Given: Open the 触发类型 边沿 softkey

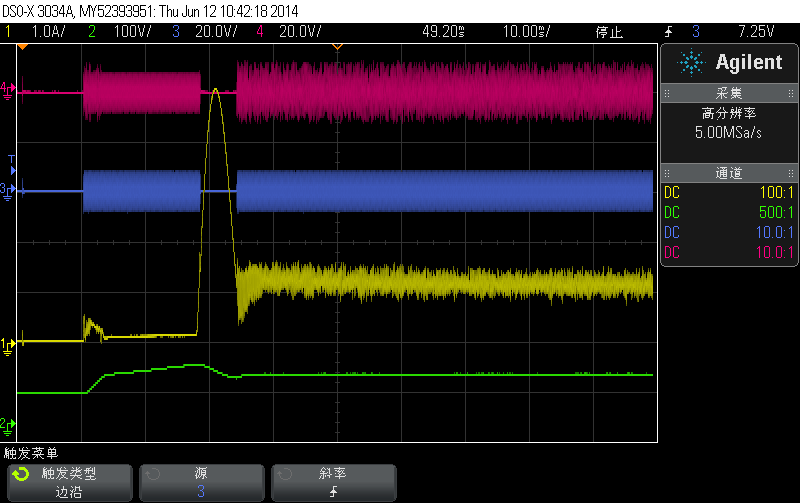Looking at the screenshot, I should 69,483.
